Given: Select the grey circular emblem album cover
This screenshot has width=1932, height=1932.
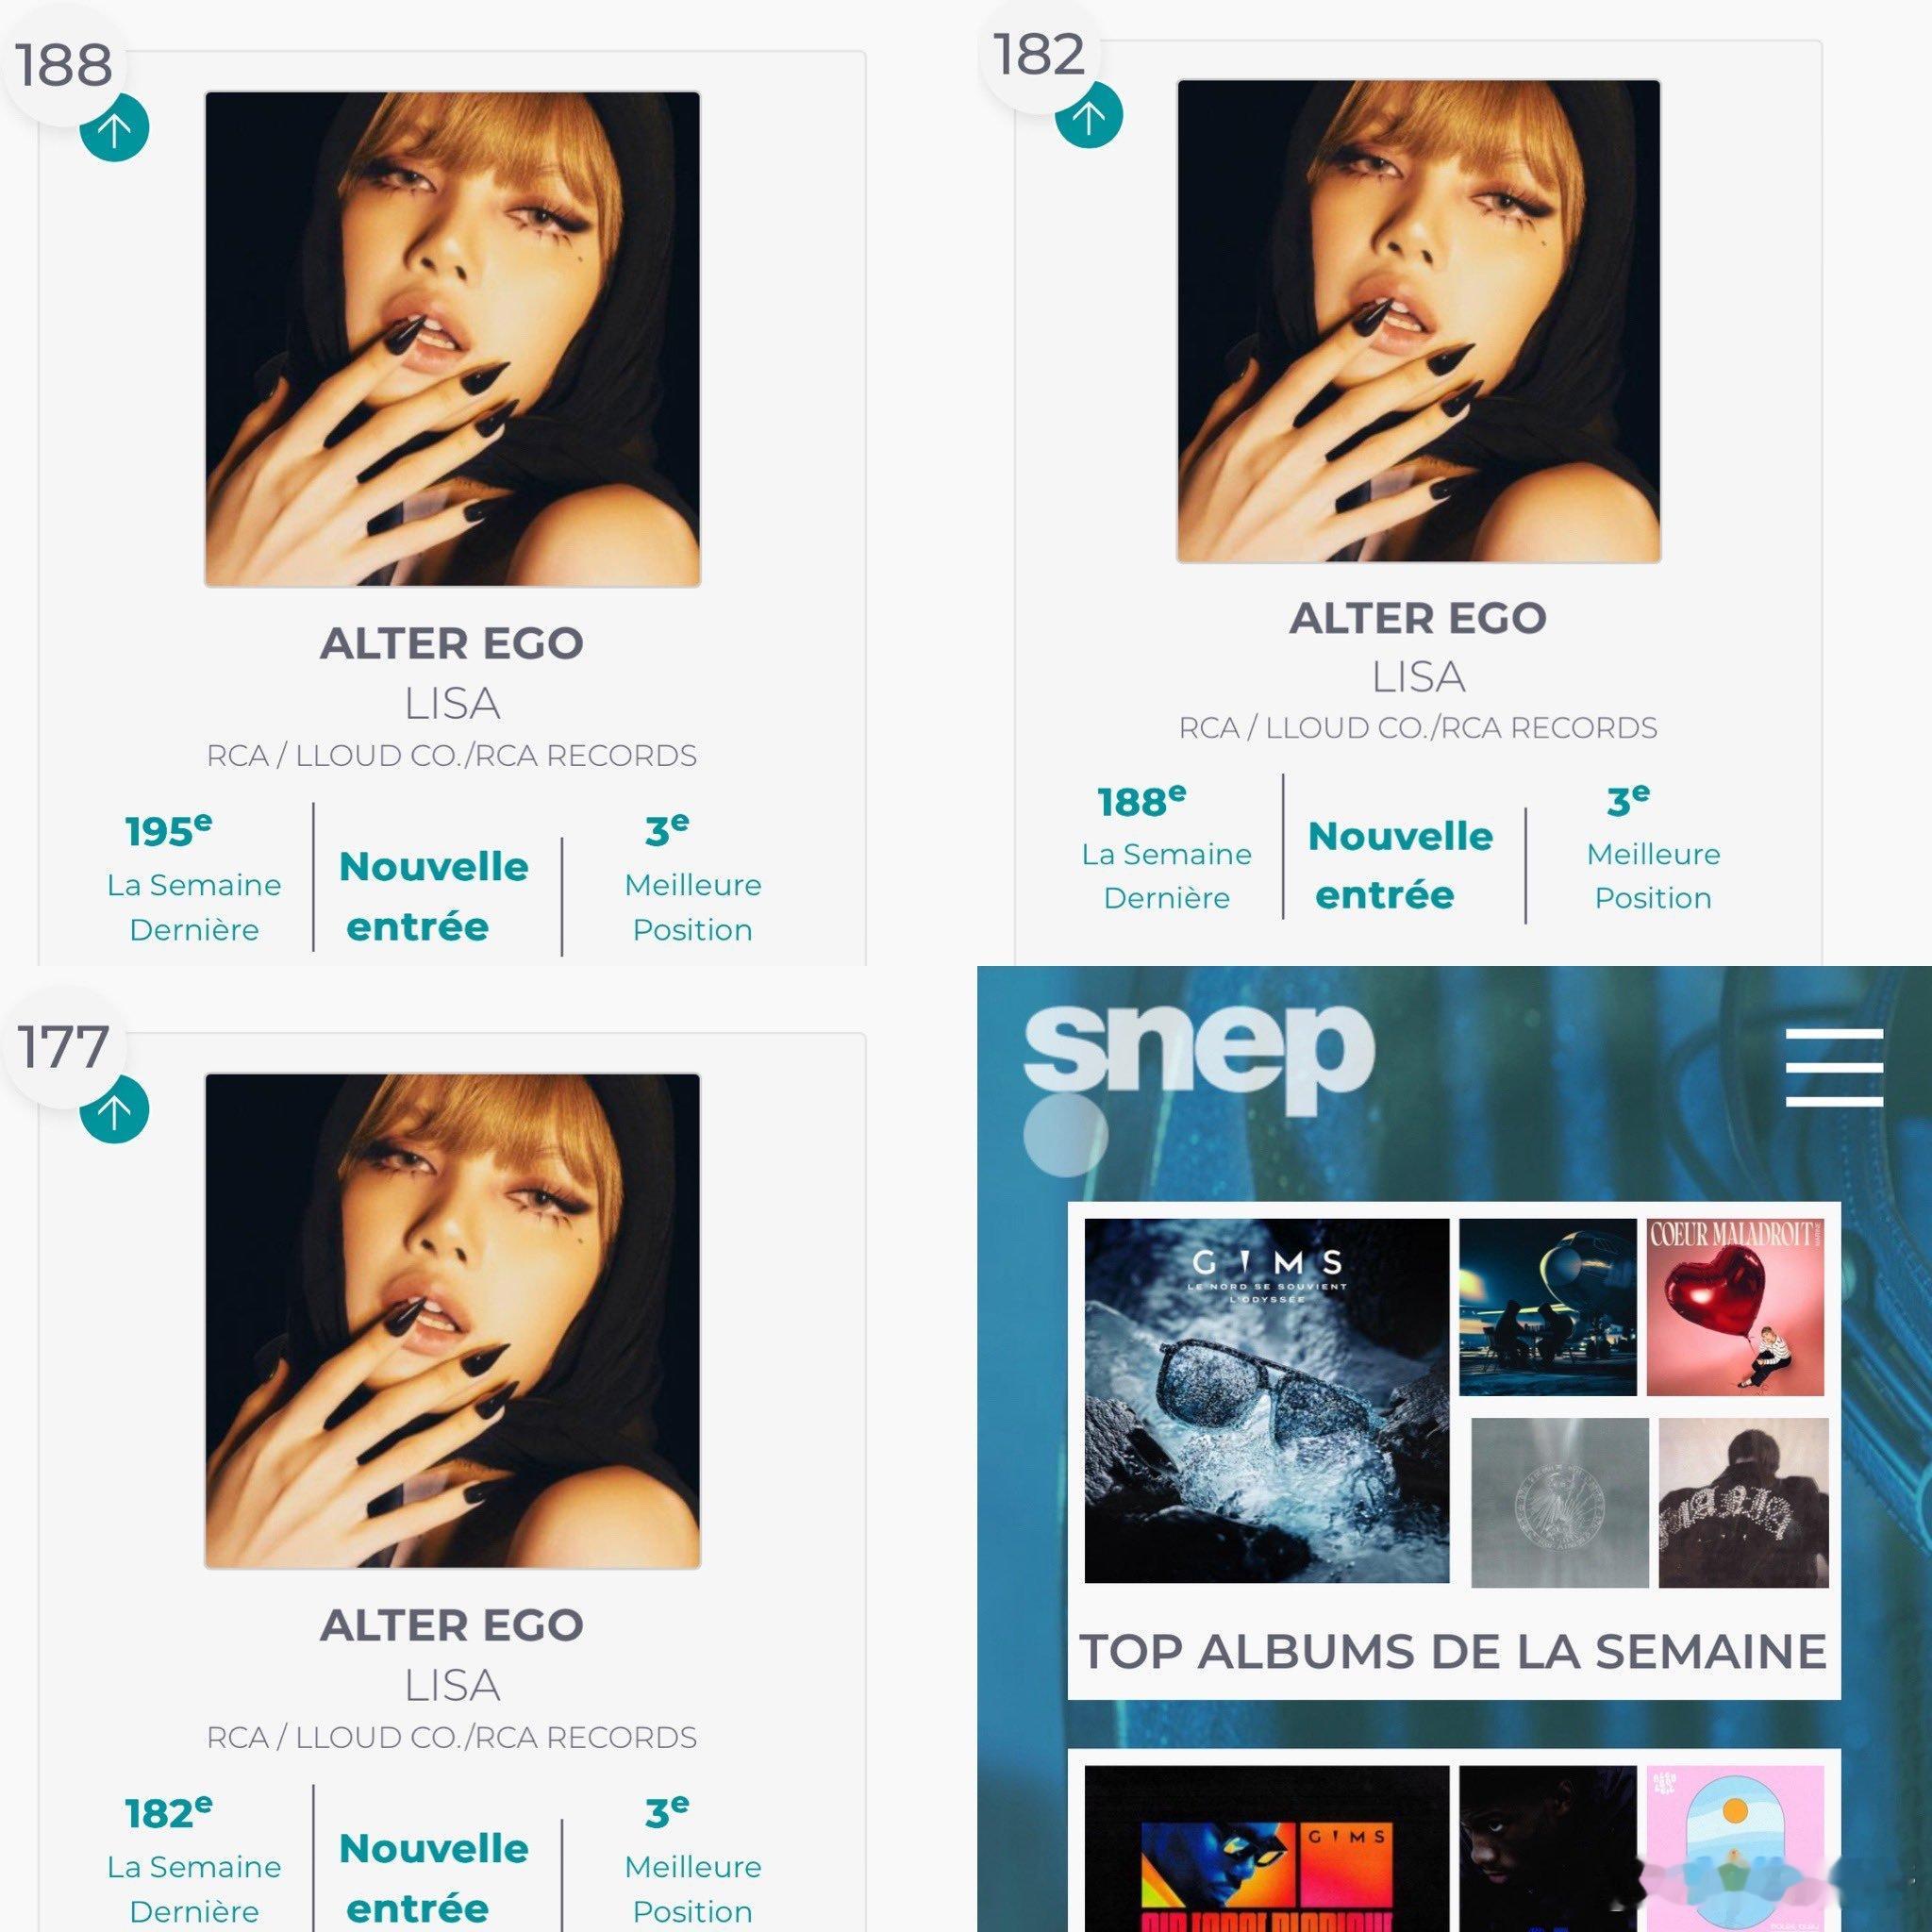Looking at the screenshot, I should [x=1560, y=1502].
